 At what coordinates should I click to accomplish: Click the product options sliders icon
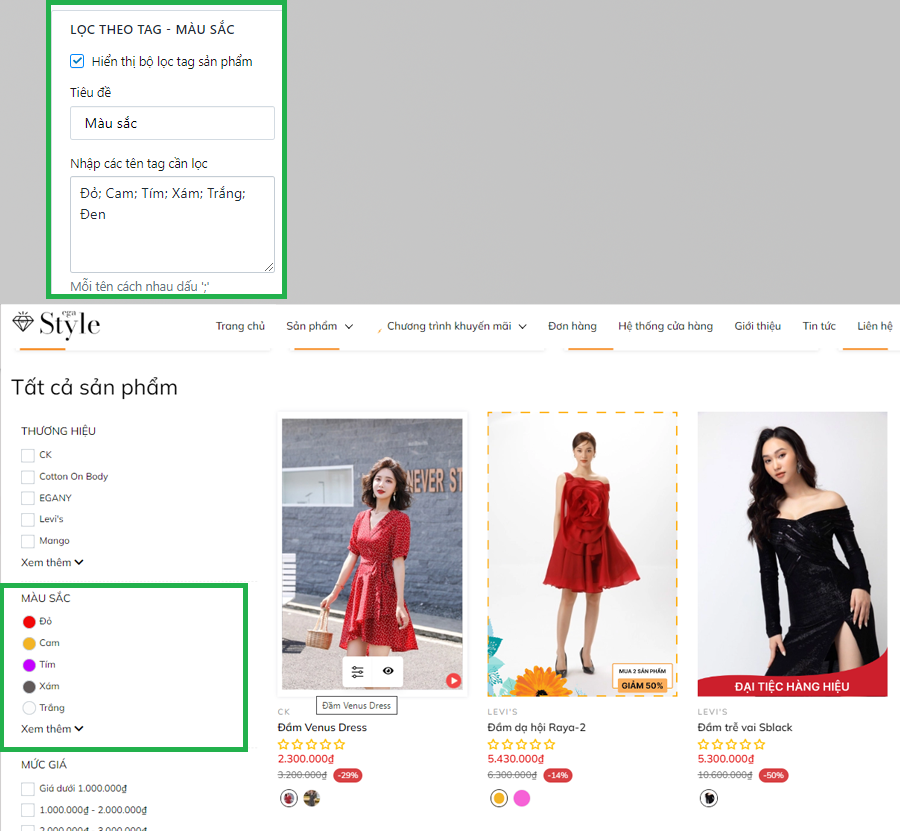click(358, 672)
